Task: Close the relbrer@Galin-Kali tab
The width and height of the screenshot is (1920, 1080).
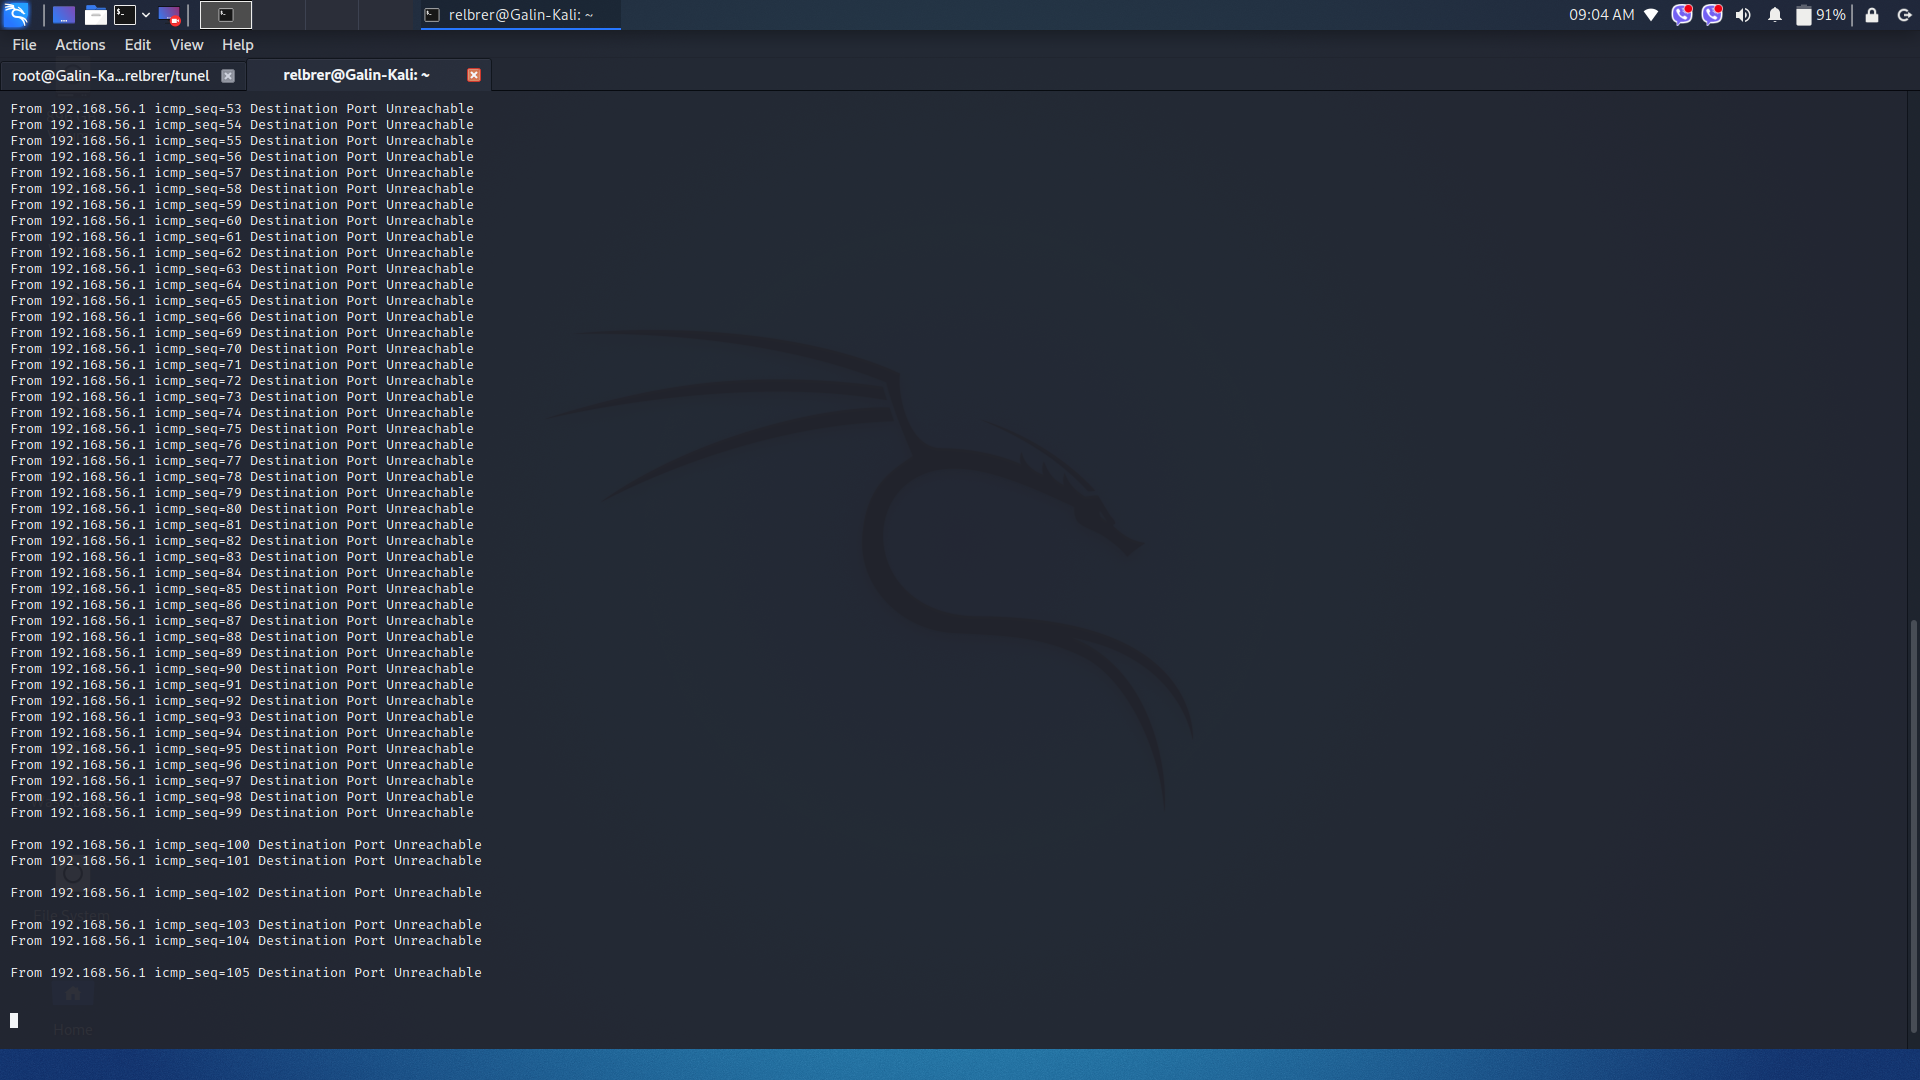Action: tap(474, 75)
